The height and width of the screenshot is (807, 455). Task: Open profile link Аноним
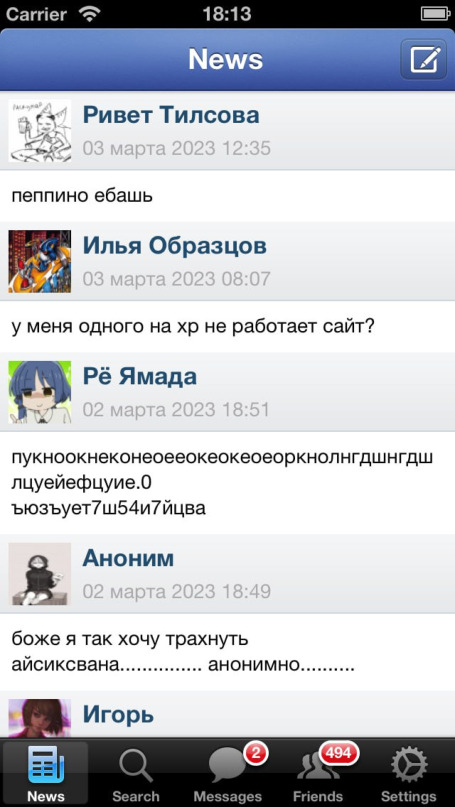(x=128, y=558)
